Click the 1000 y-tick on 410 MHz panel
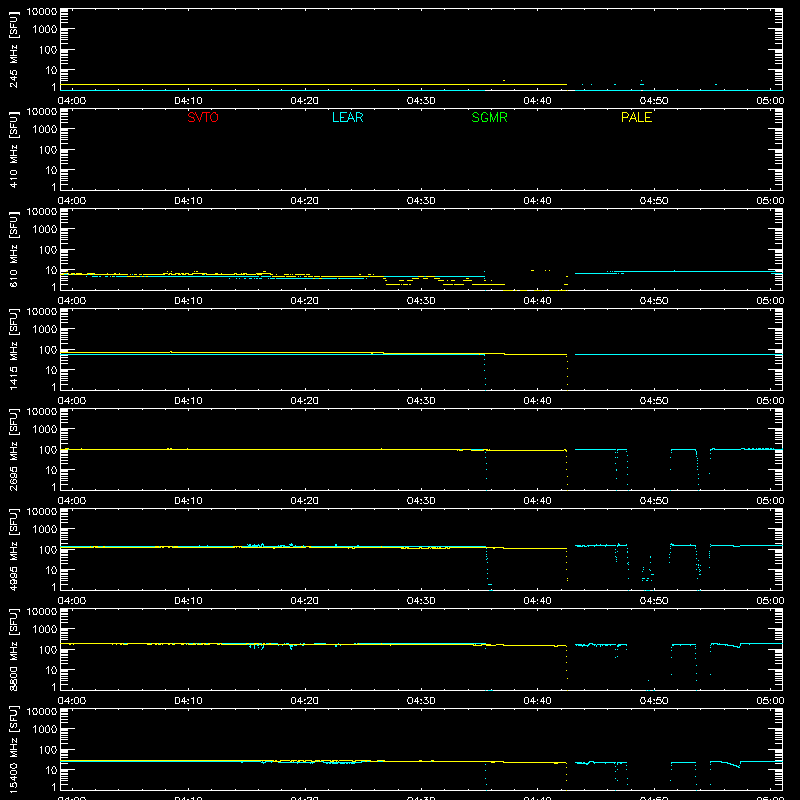 click(45, 130)
